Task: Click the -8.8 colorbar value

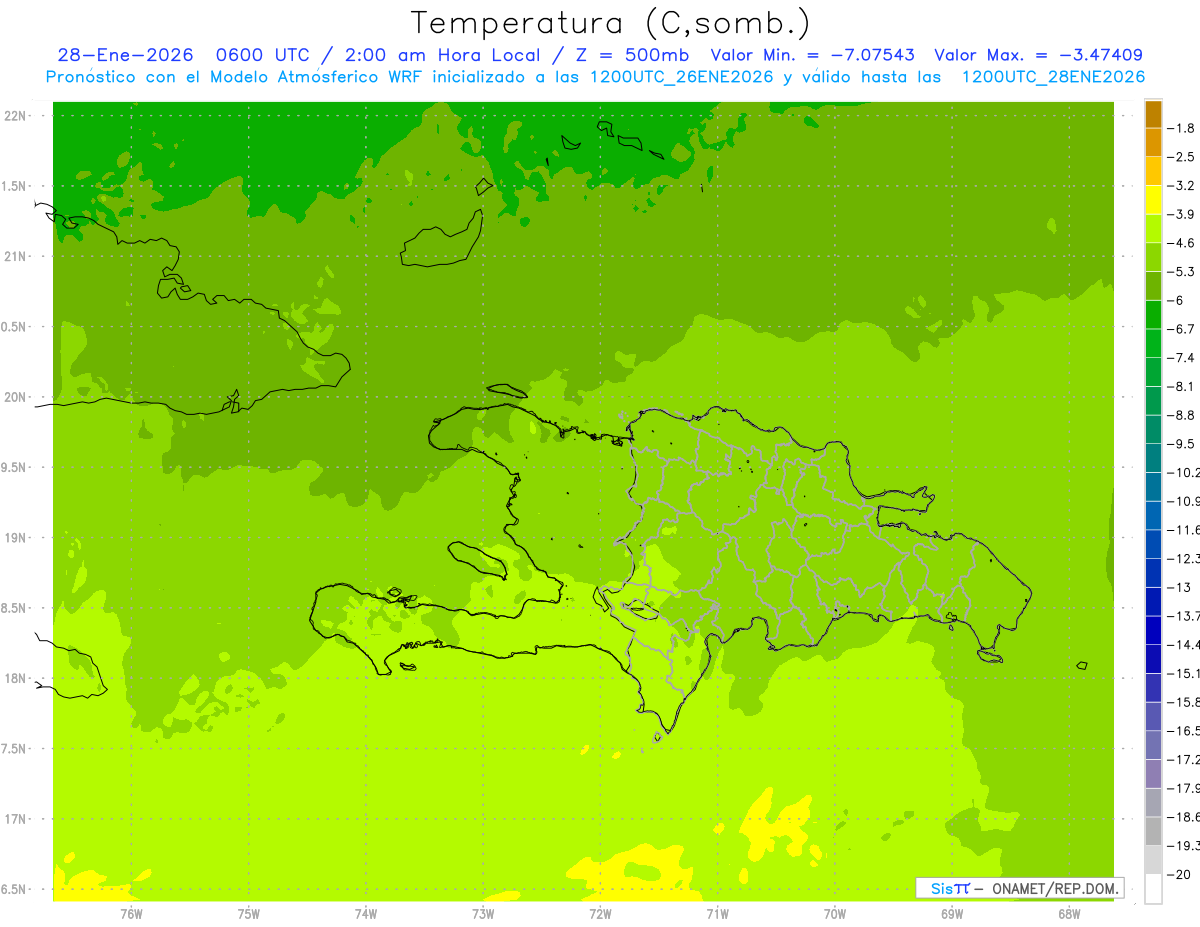Action: (1182, 415)
